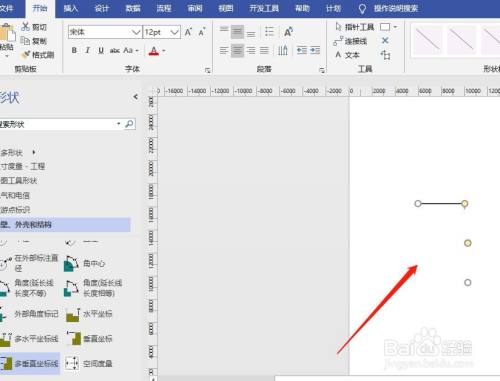Screen dimensions: 500x381
Task: Click the Copy (复制) icon
Action: tap(25, 41)
